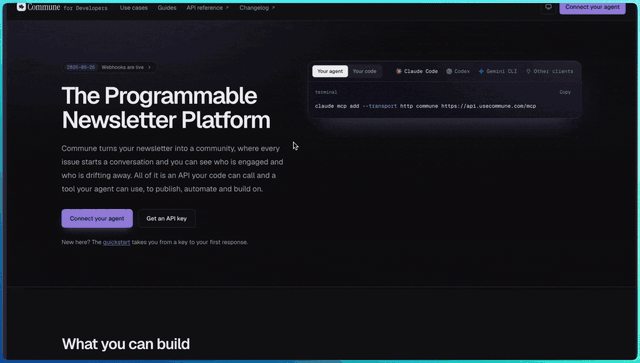Switch to the Your agent tab
The width and height of the screenshot is (640, 363).
coord(330,71)
